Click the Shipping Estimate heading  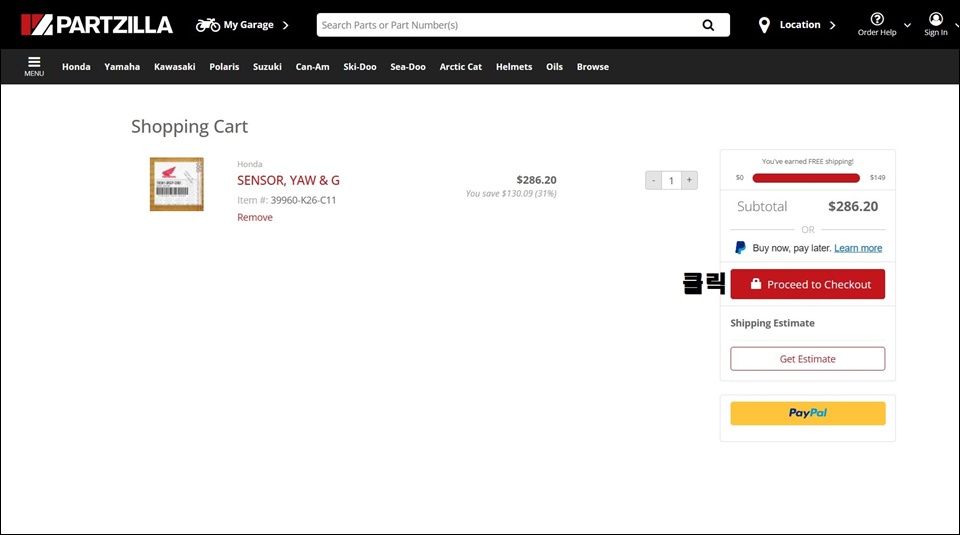(x=772, y=323)
